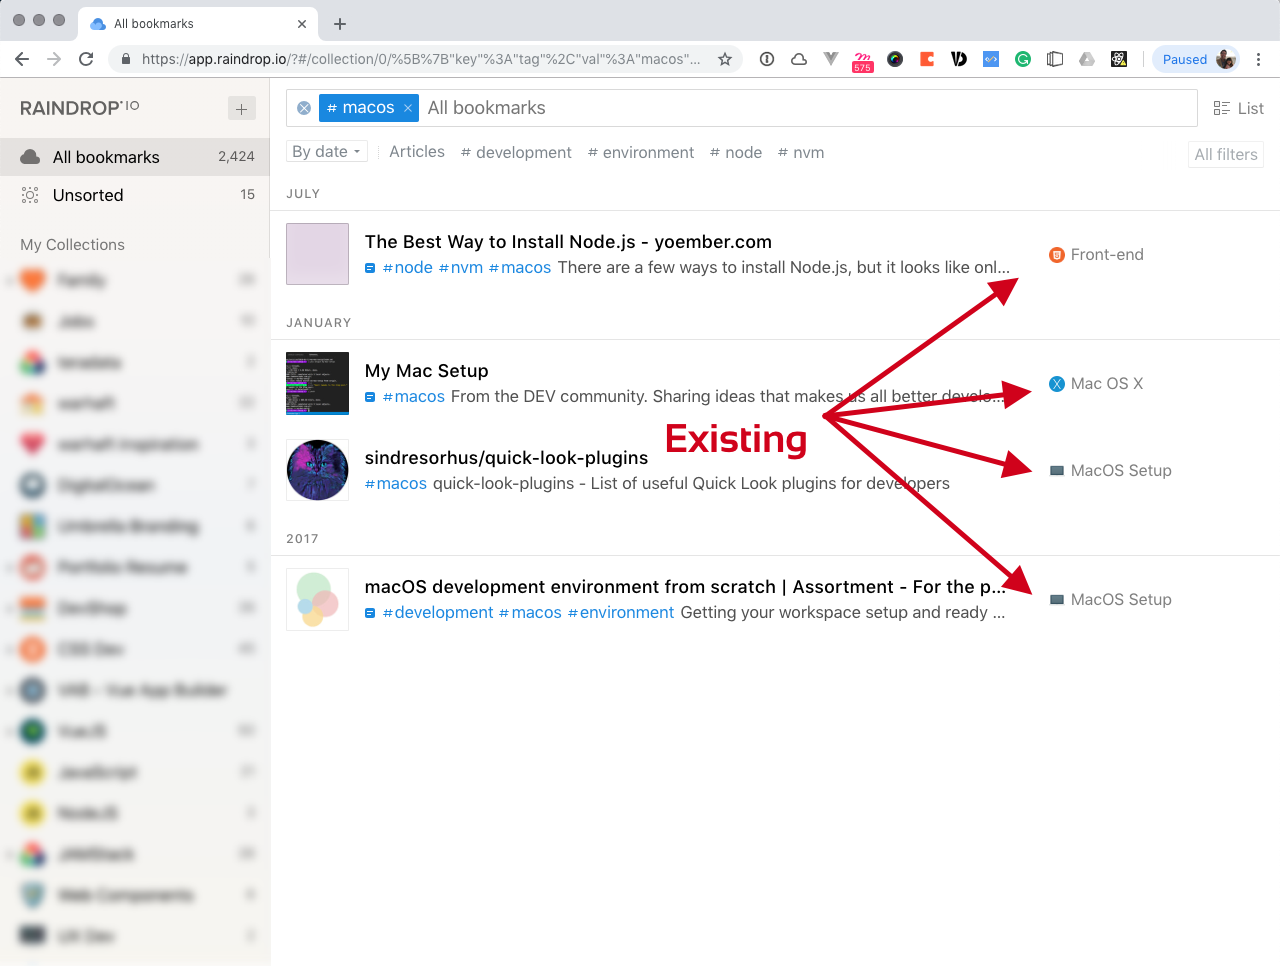This screenshot has height=966, width=1280.
Task: Open the Chrome three-dot menu
Action: [1259, 59]
